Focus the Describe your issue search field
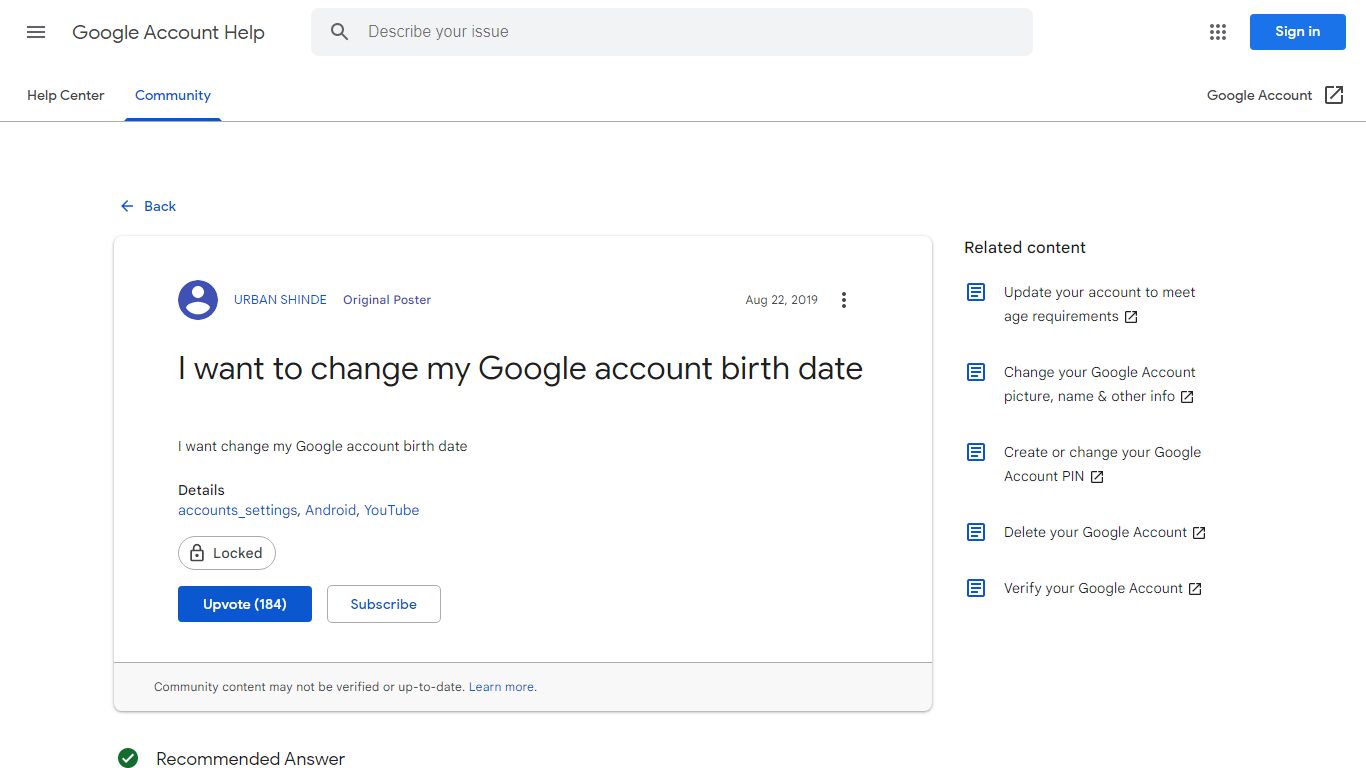Screen dimensions: 1366x768 point(672,32)
